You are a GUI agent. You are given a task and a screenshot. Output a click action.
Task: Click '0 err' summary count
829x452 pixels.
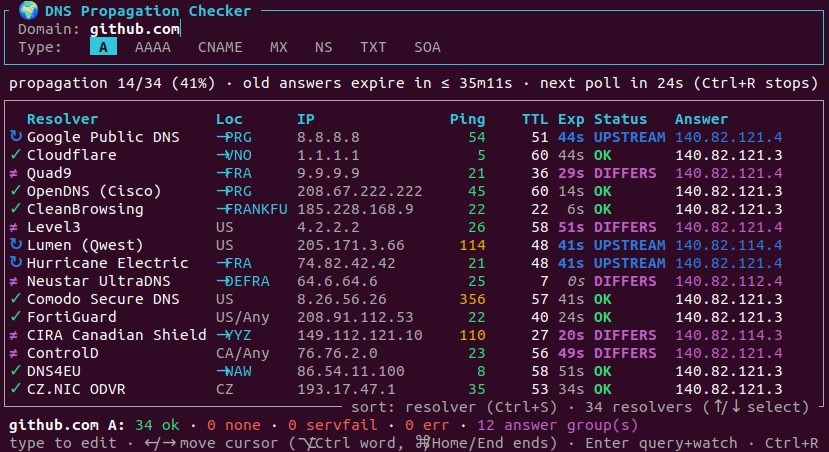(427, 425)
